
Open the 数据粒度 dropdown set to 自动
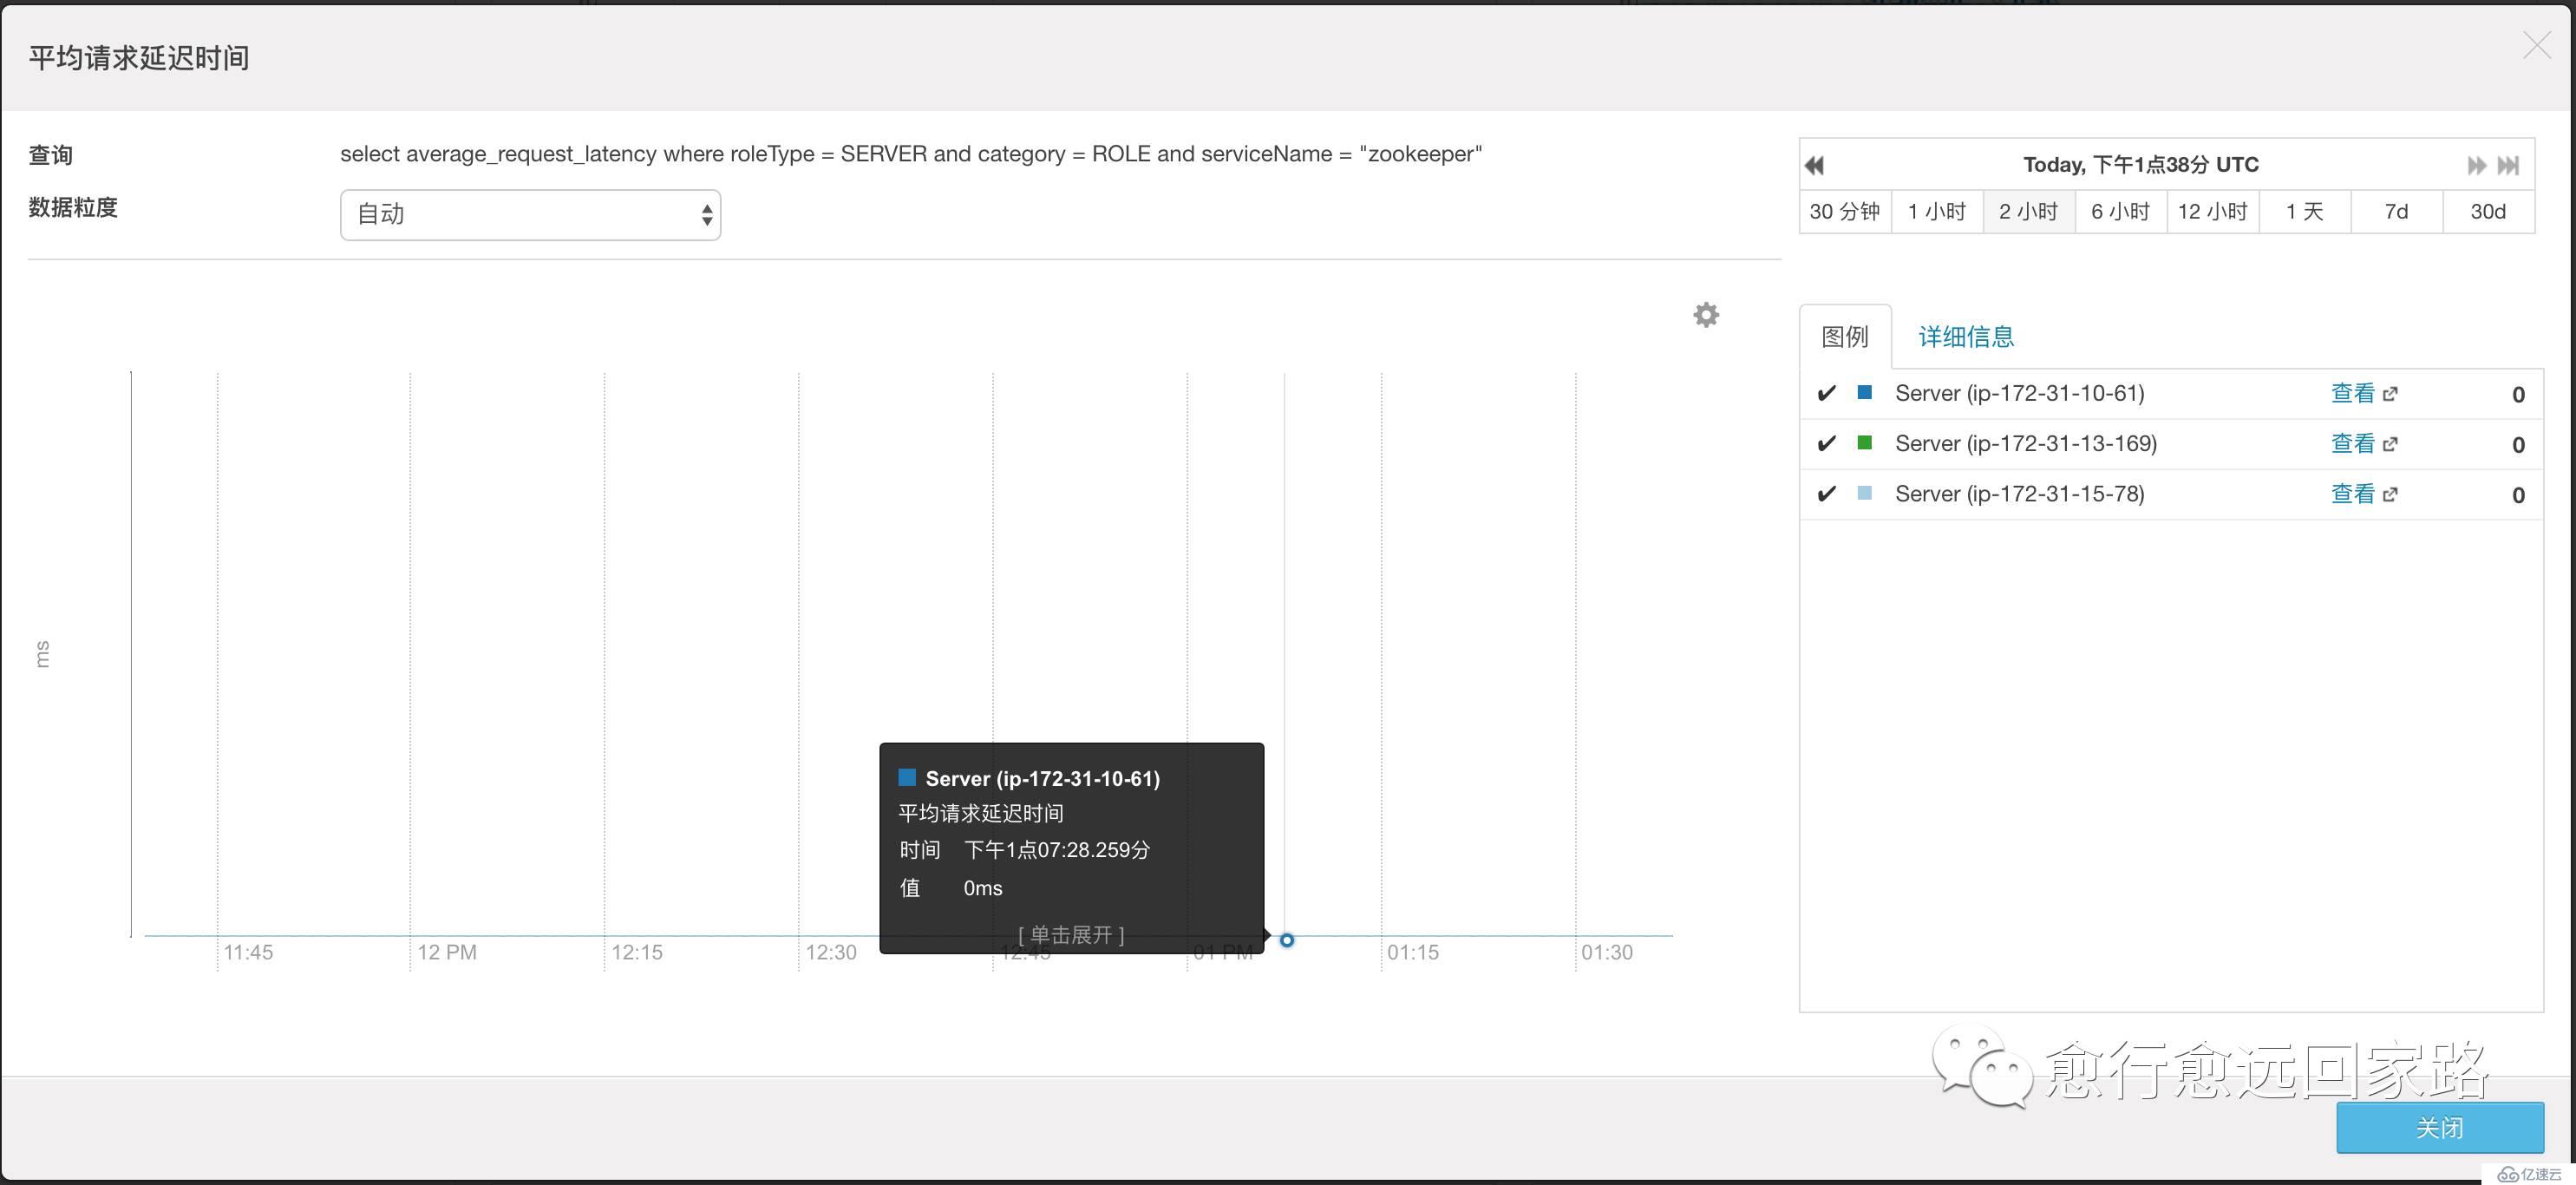(x=530, y=215)
